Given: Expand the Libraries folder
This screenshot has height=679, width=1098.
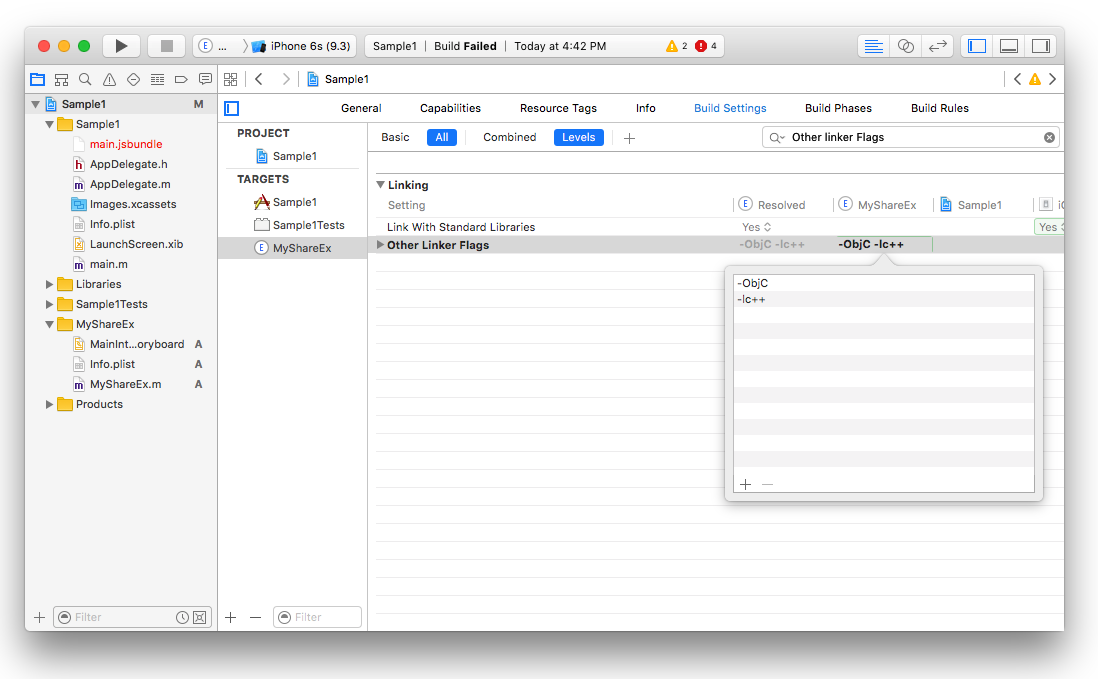Looking at the screenshot, I should point(49,284).
